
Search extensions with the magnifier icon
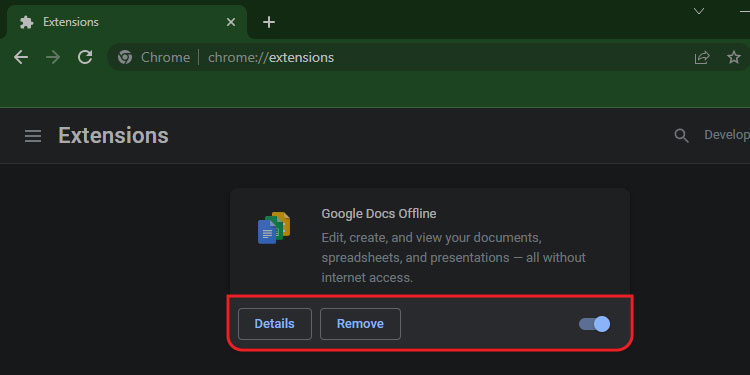(681, 136)
